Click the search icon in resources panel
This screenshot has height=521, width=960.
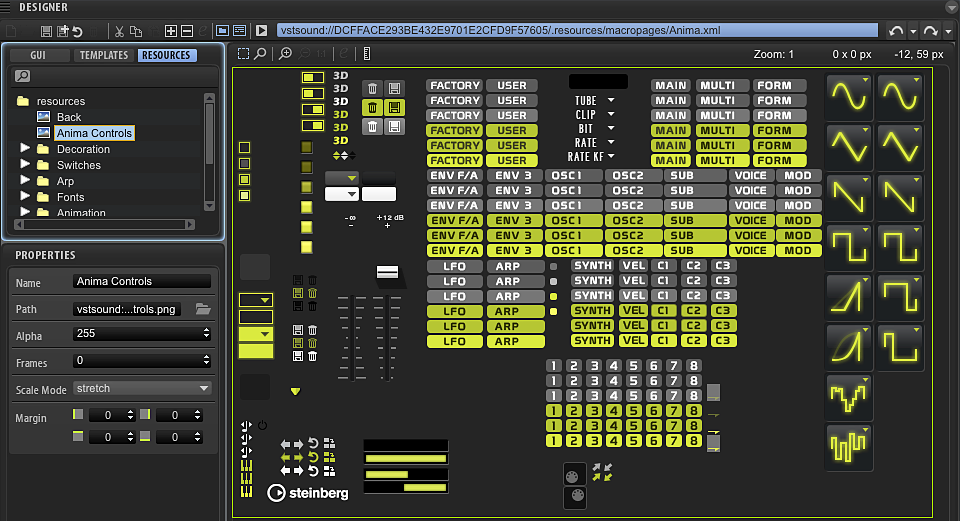[x=22, y=76]
